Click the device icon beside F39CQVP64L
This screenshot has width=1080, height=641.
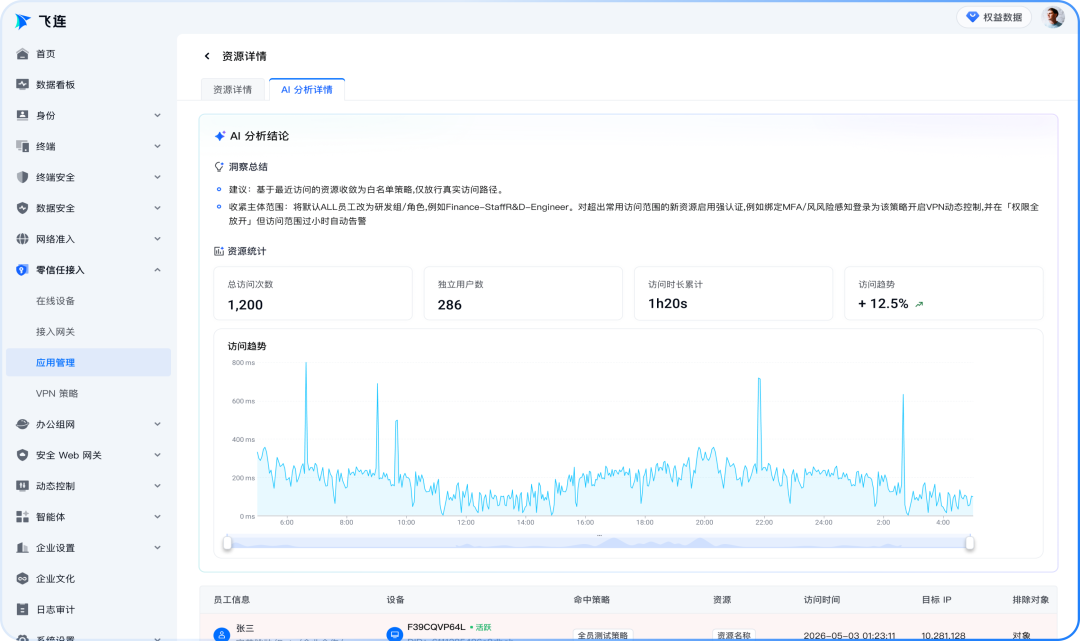click(395, 634)
